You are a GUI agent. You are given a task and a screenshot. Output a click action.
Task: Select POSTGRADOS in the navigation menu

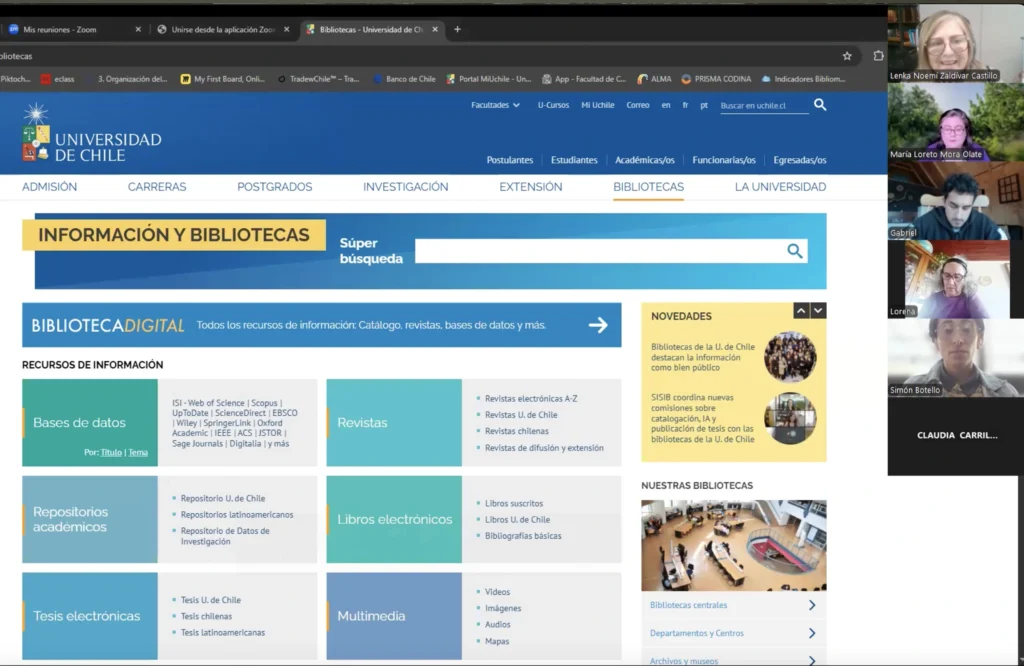tap(274, 186)
